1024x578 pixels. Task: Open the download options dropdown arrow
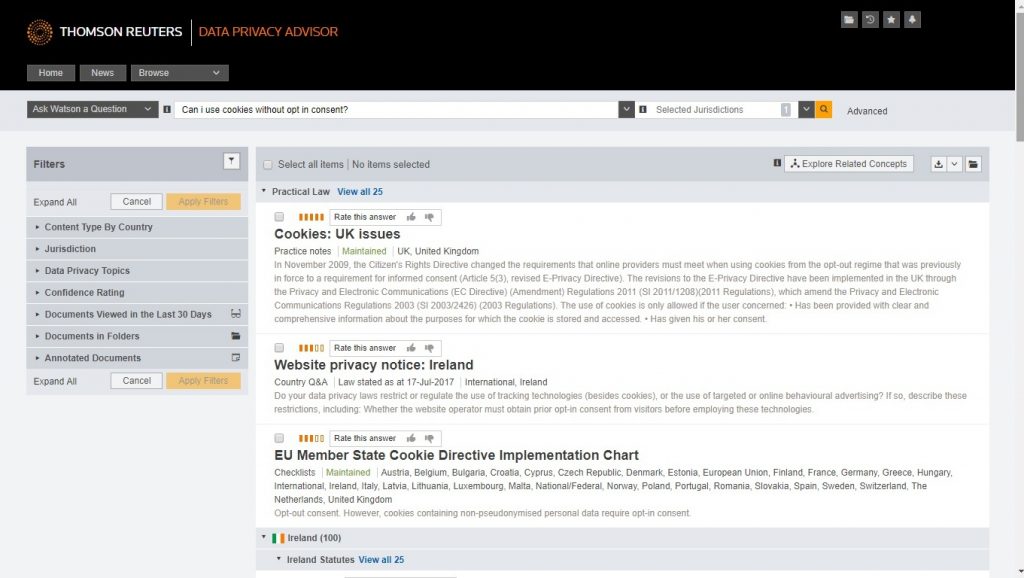pyautogui.click(x=954, y=164)
